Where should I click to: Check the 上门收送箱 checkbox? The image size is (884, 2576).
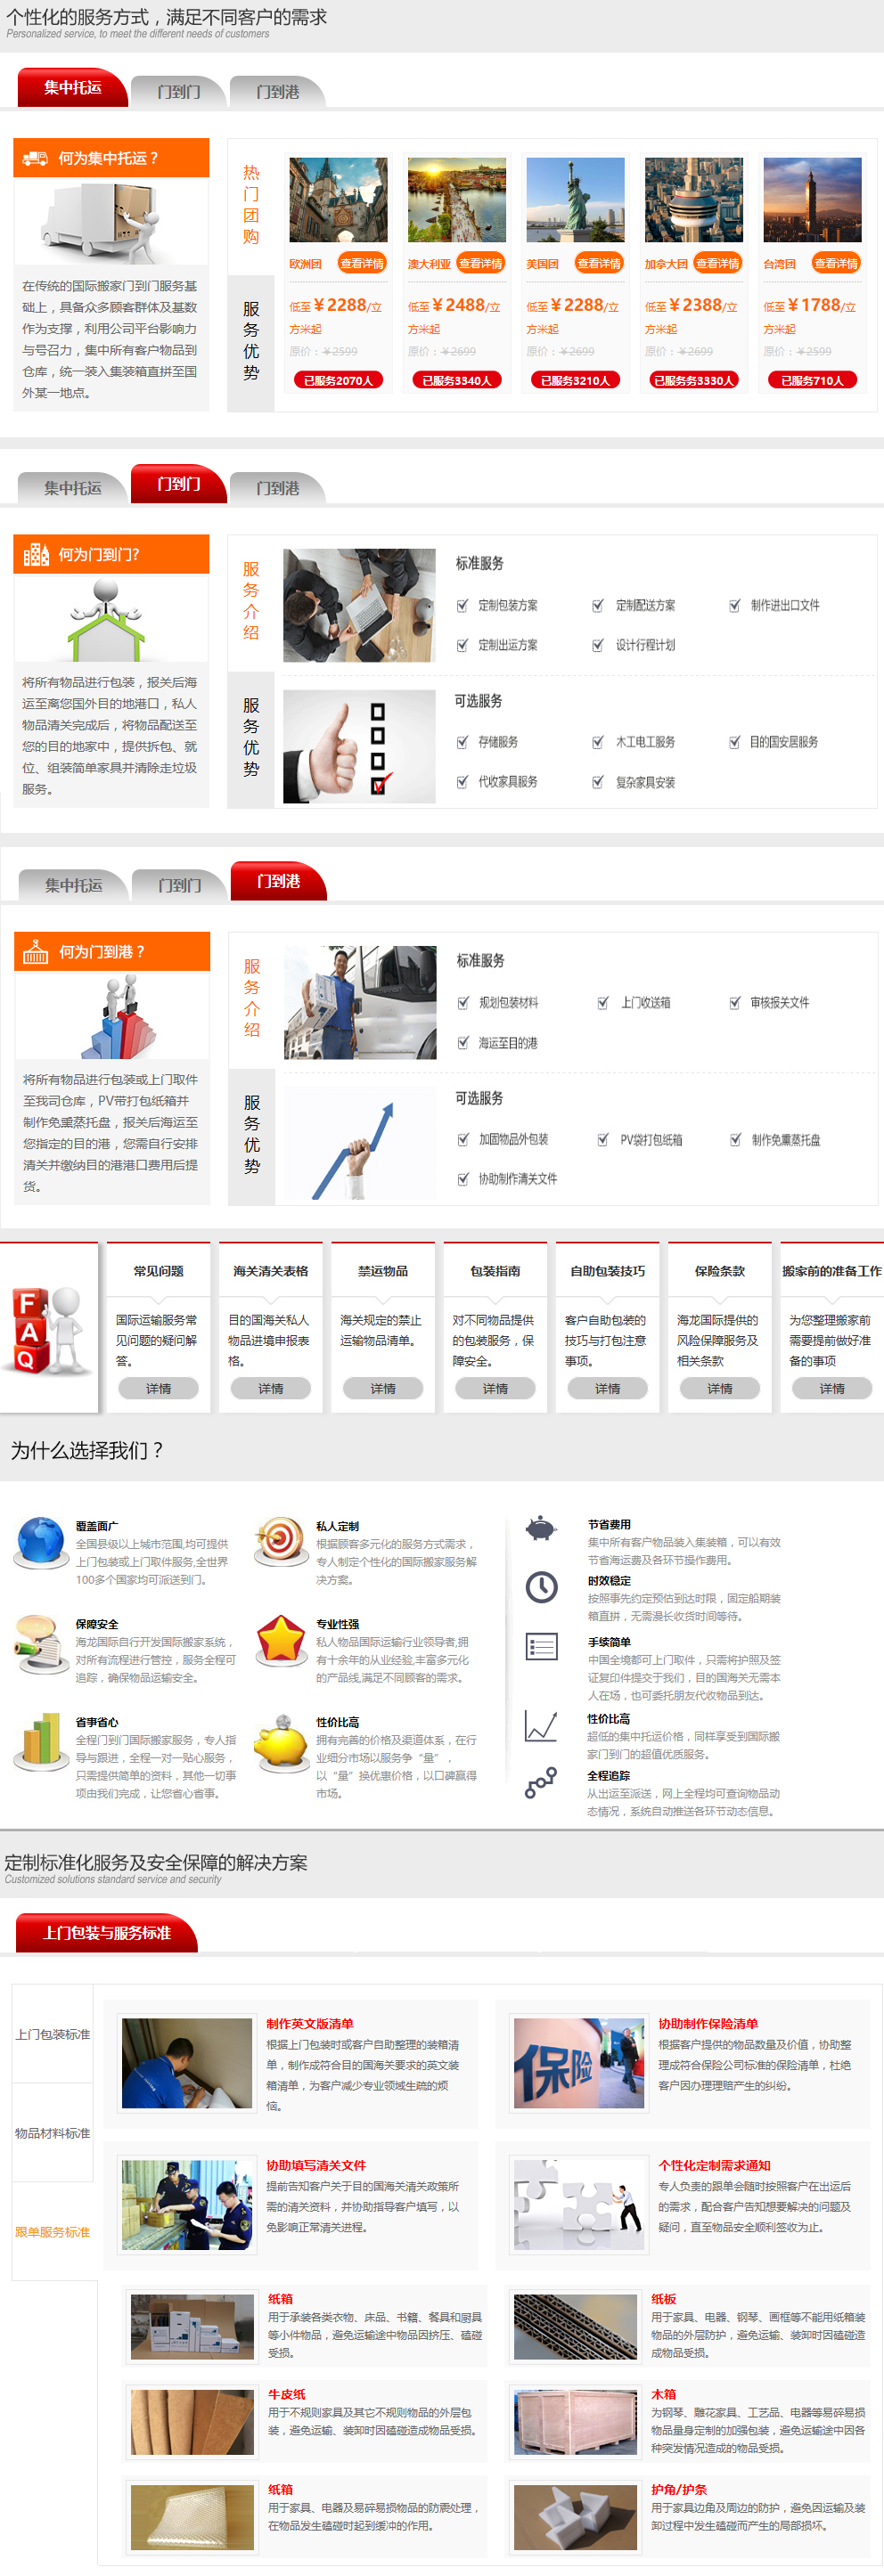pos(603,1003)
